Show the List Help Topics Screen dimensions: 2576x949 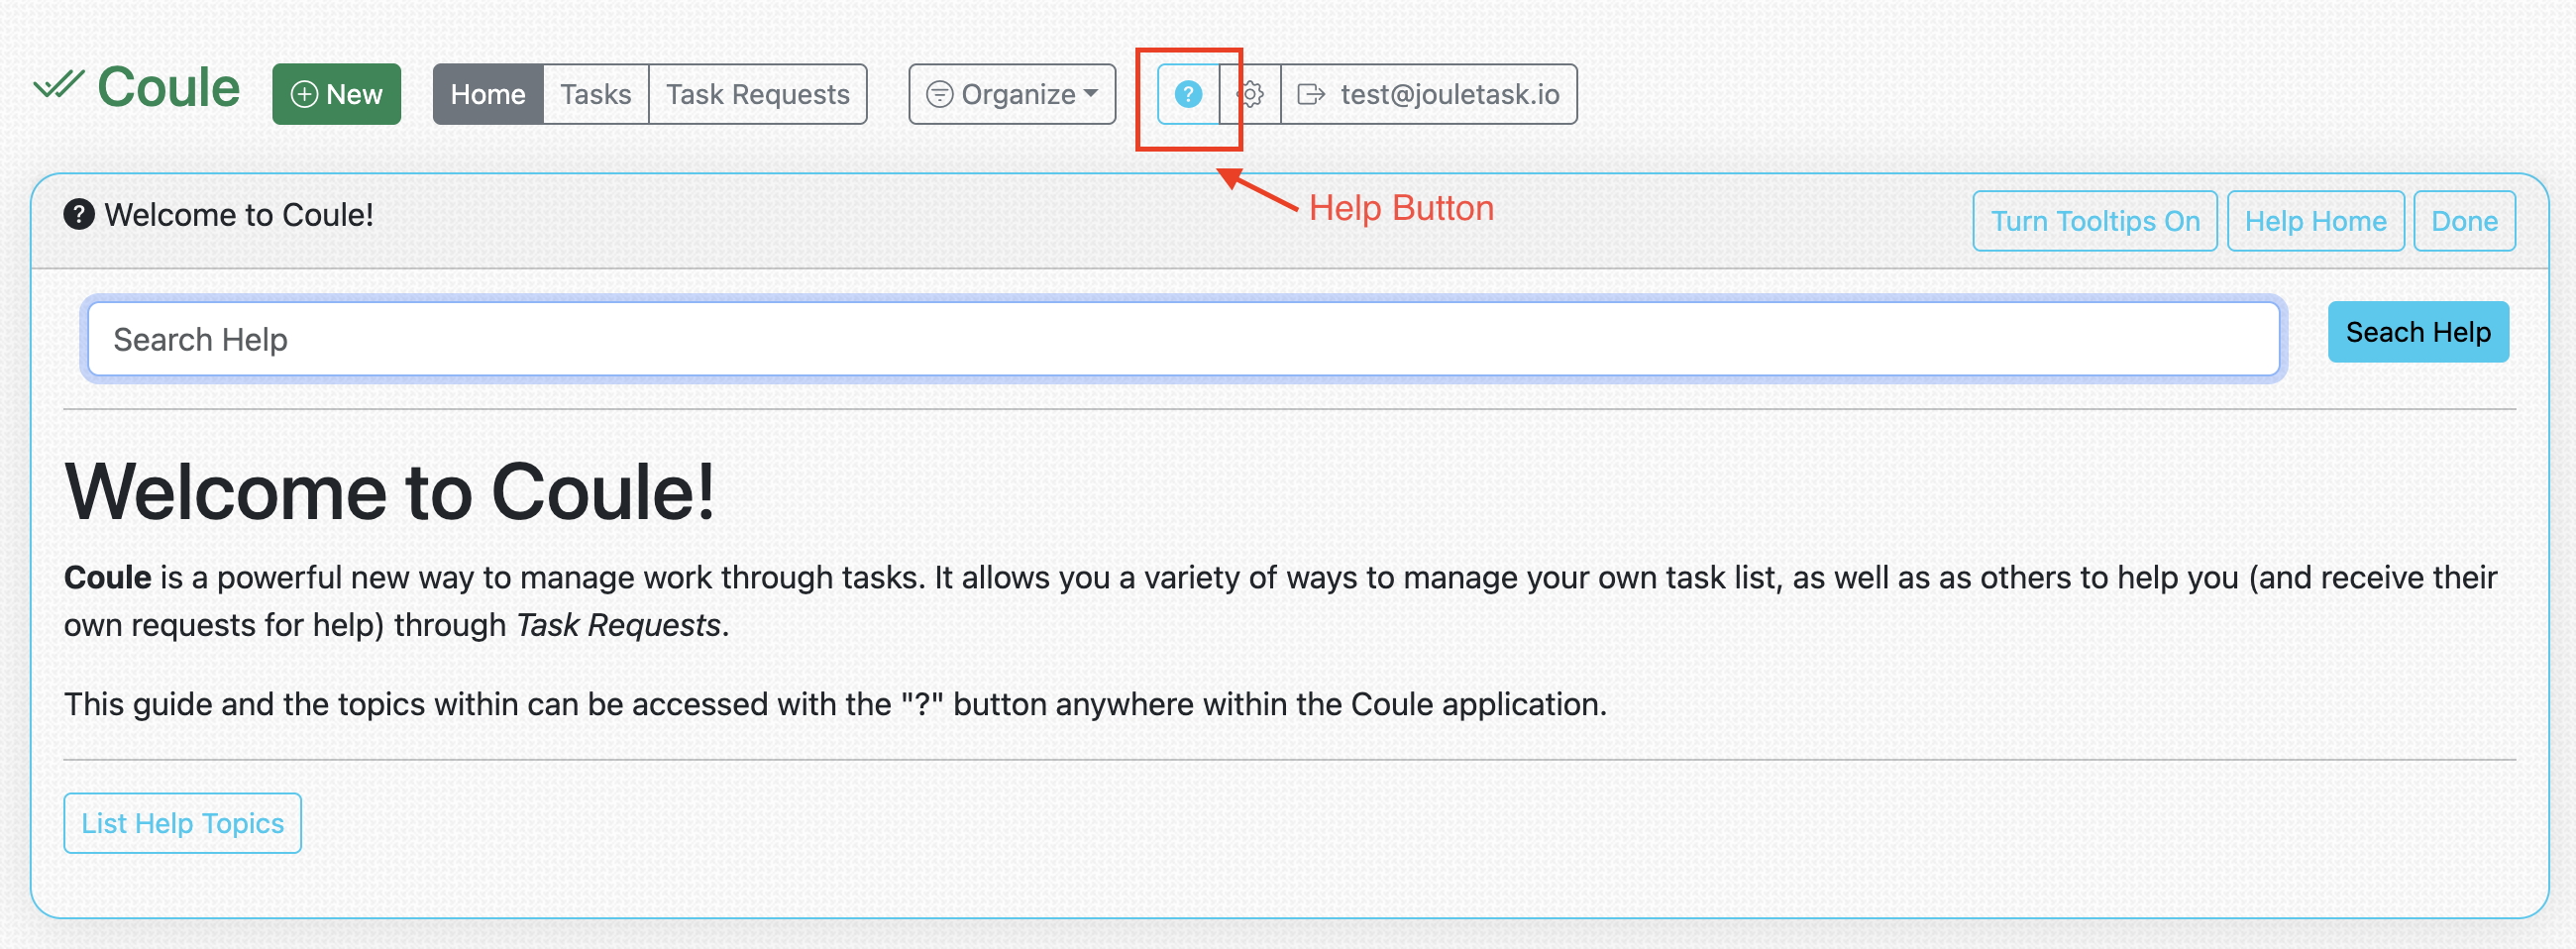tap(182, 823)
